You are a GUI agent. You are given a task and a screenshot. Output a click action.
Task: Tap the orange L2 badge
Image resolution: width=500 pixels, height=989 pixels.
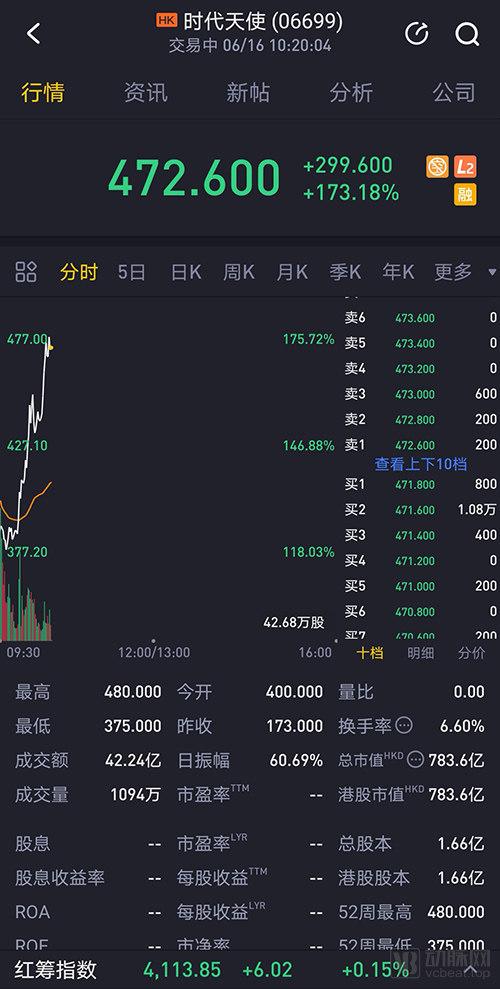click(465, 168)
